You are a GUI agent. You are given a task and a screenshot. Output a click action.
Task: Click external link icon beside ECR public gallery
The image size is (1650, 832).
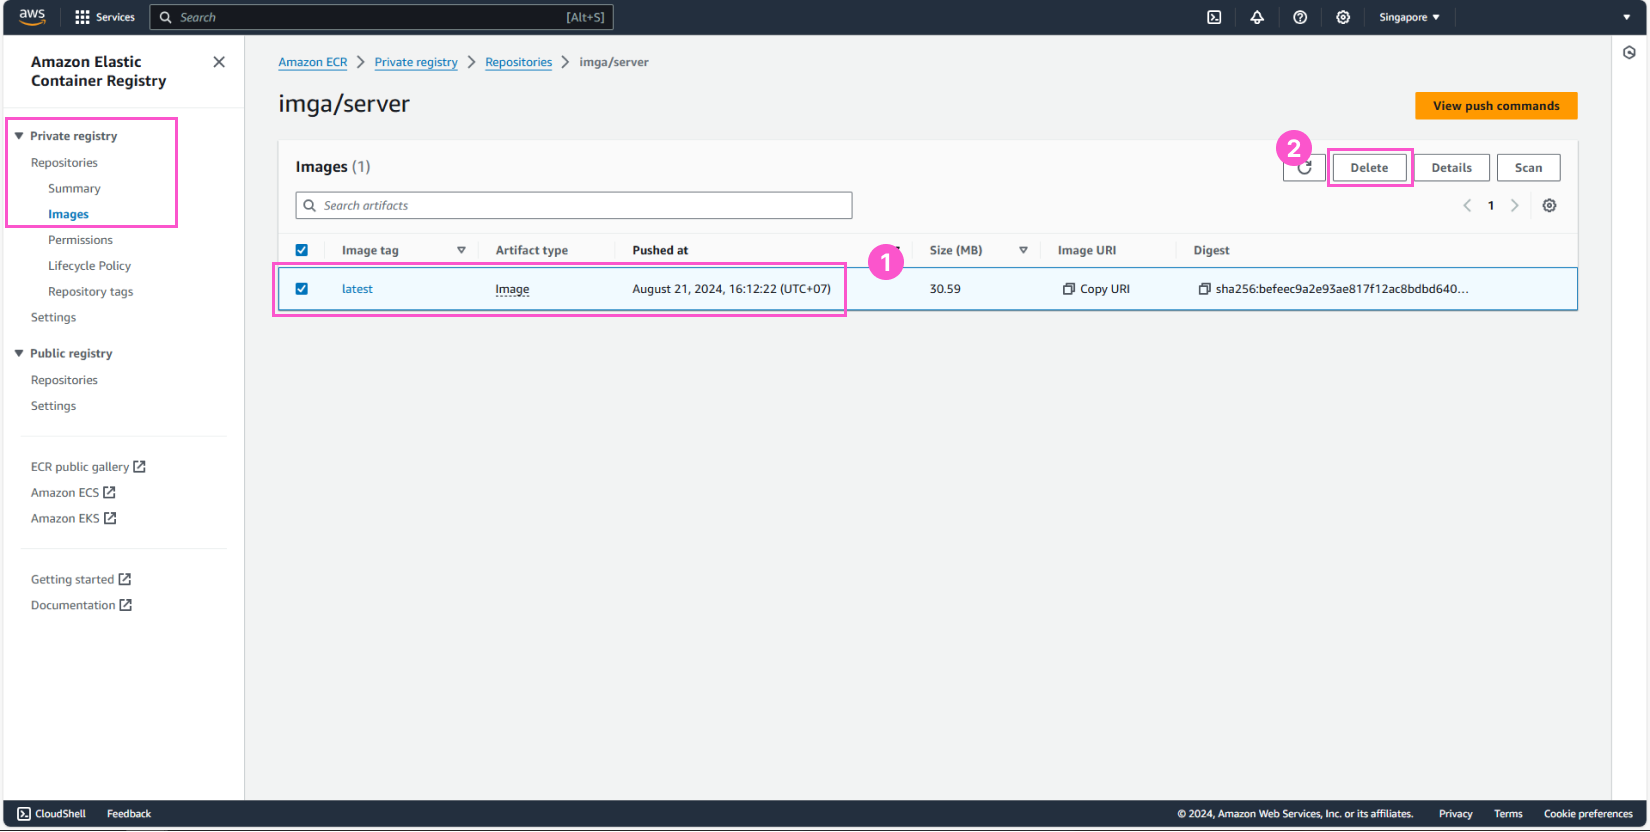click(140, 466)
